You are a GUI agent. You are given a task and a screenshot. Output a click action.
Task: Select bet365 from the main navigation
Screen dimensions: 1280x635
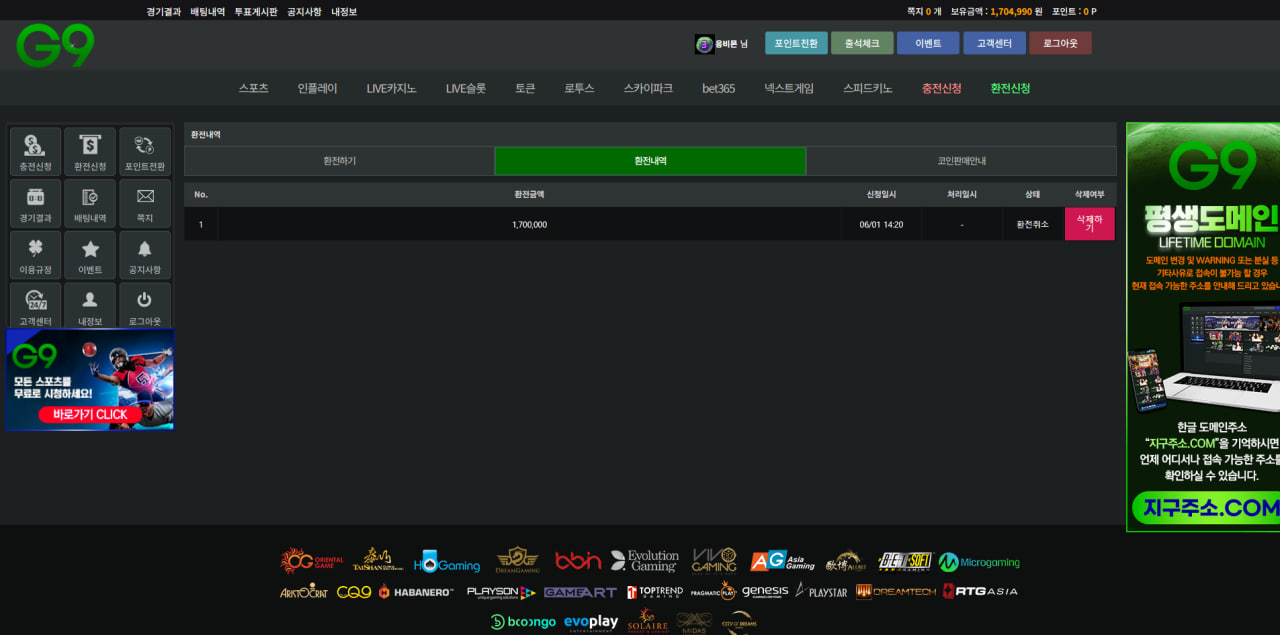pos(718,88)
